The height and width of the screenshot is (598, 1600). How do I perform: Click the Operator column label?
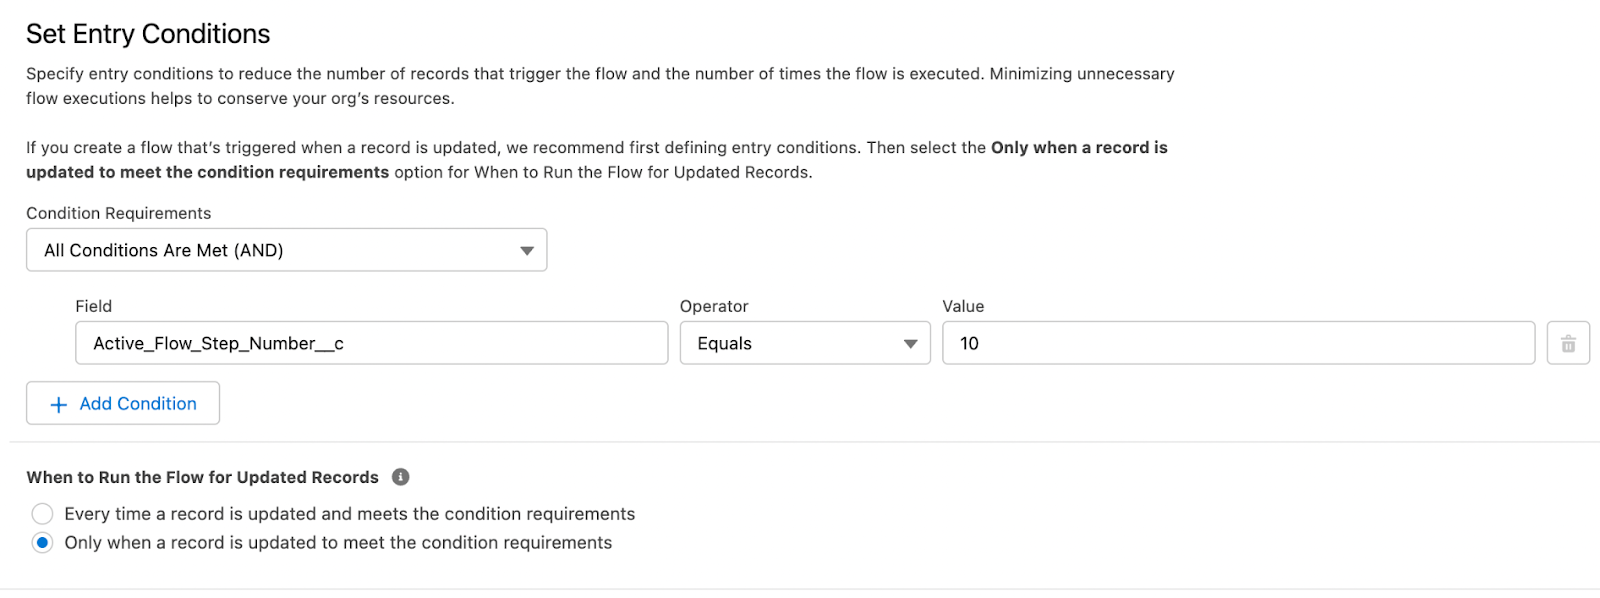(x=714, y=306)
